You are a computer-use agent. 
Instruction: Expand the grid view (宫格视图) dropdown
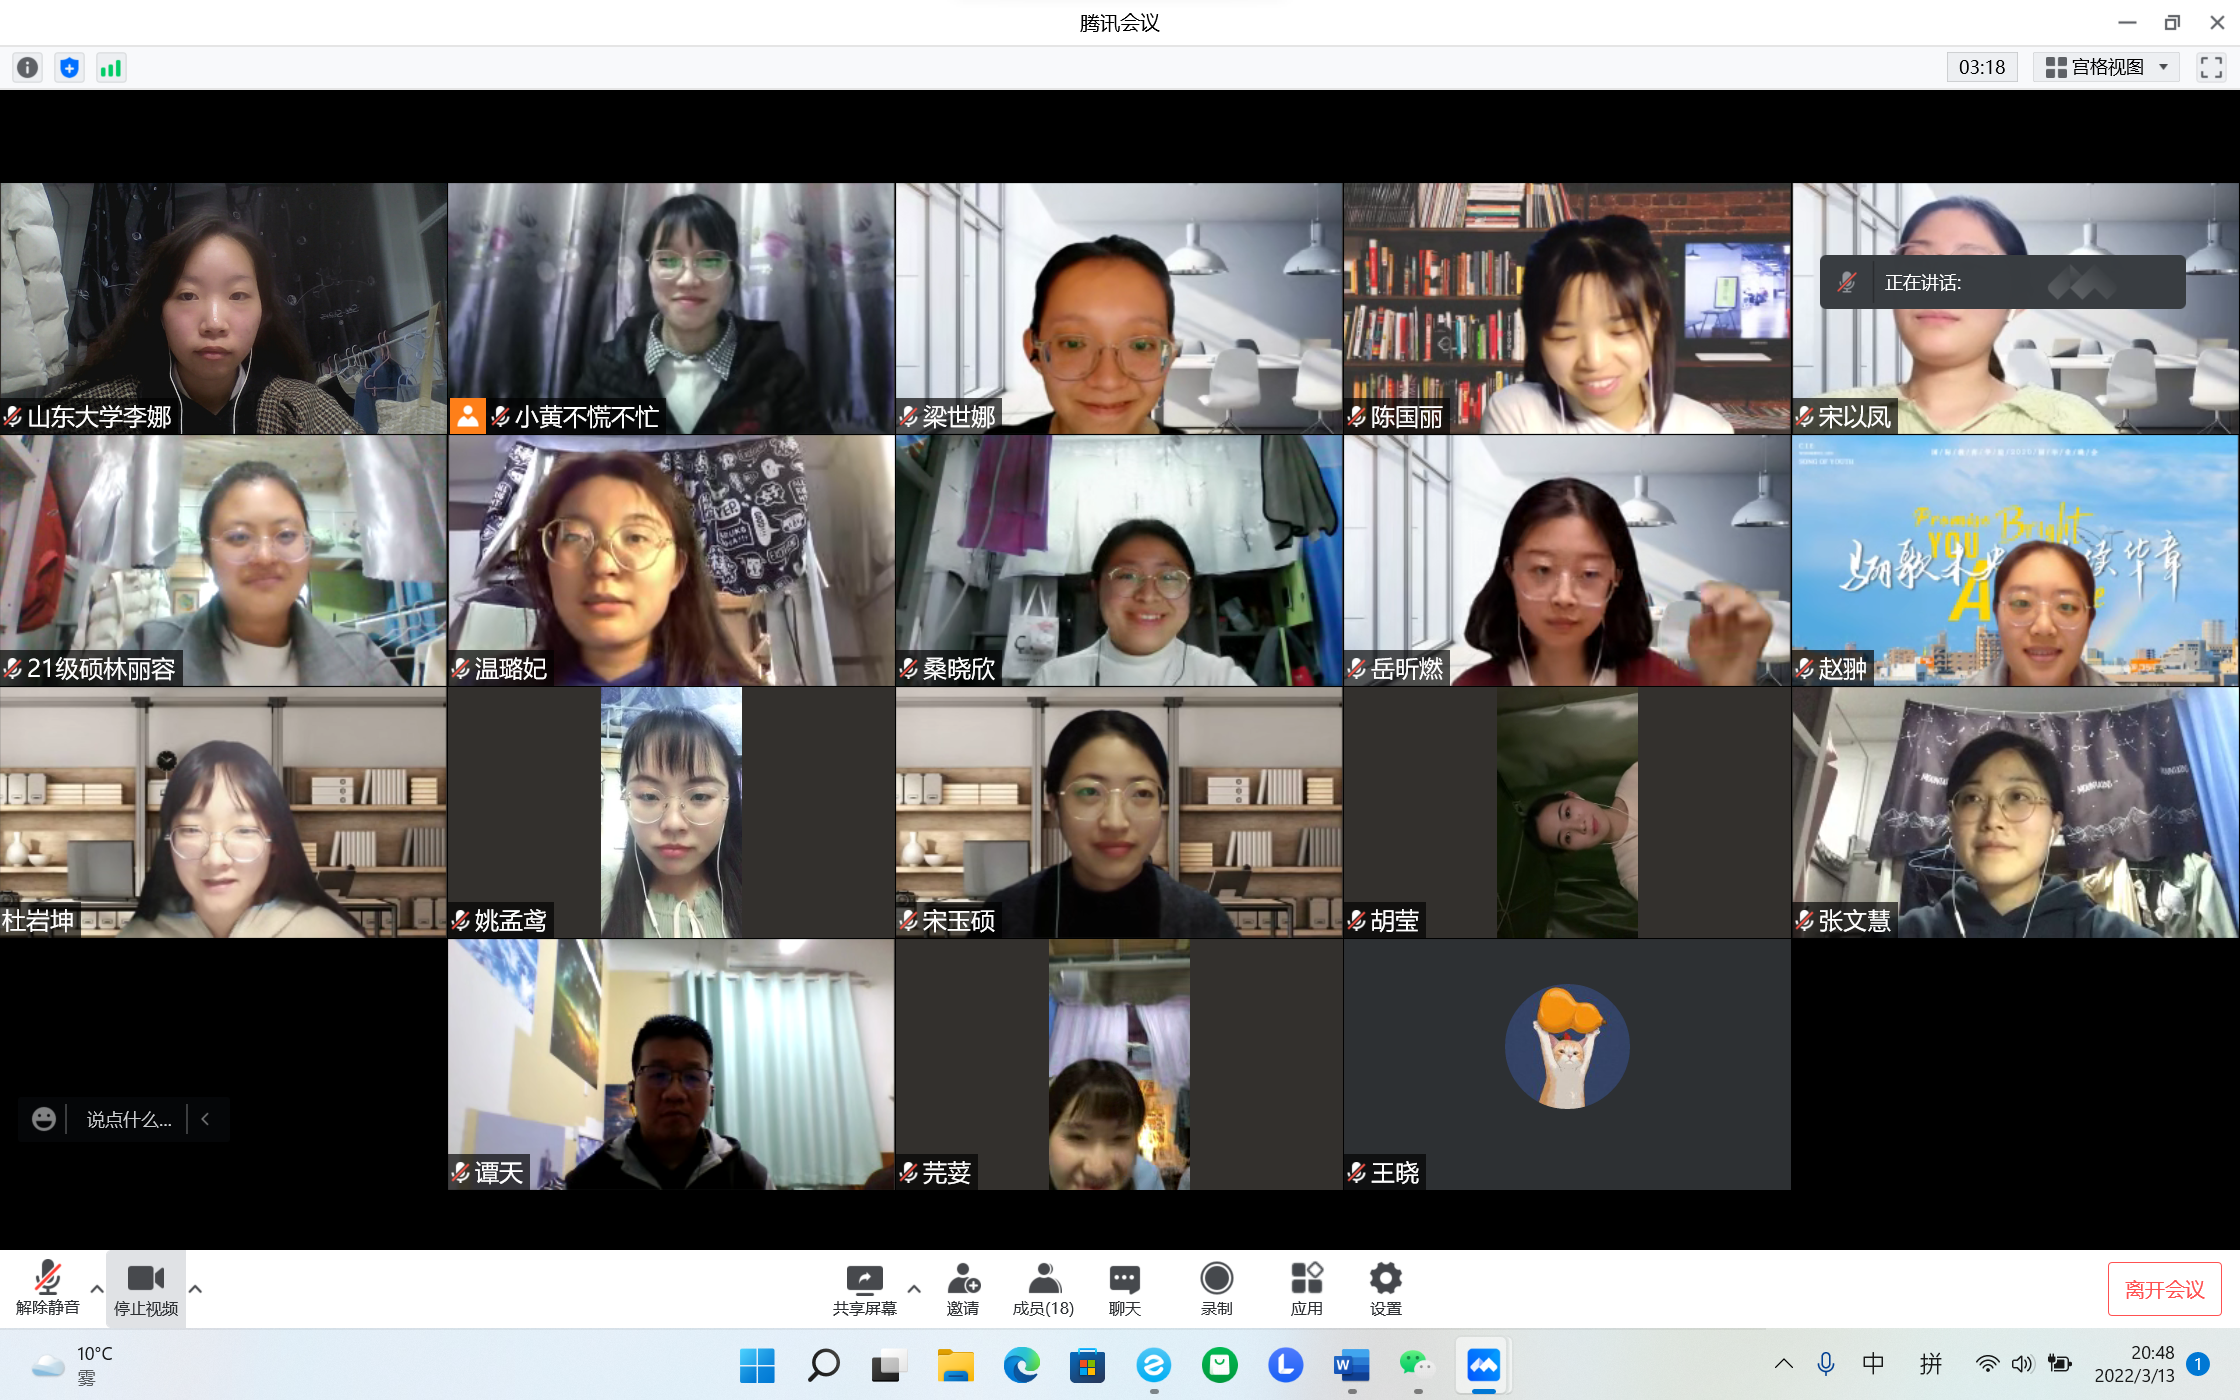(2106, 67)
